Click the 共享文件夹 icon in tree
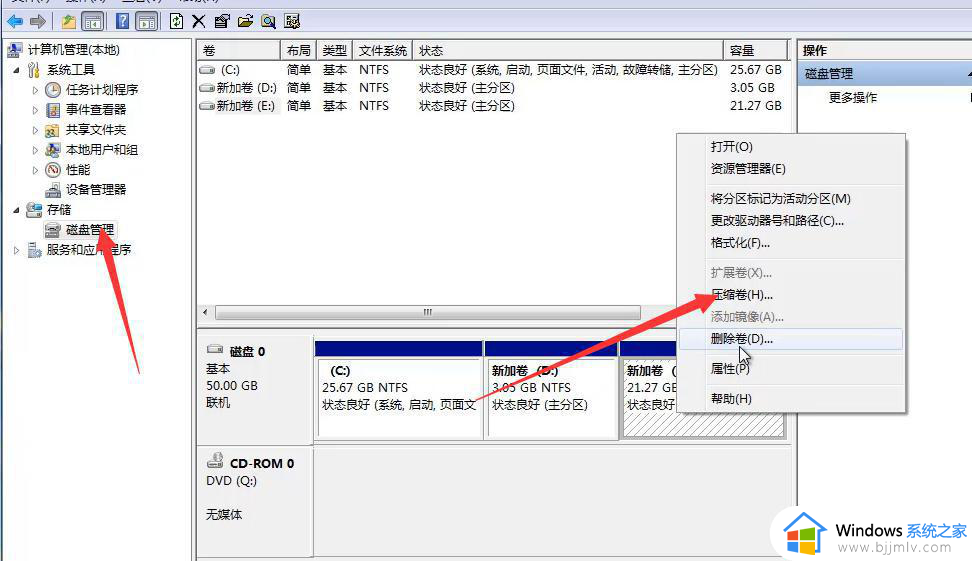The image size is (972, 561). pyautogui.click(x=53, y=130)
